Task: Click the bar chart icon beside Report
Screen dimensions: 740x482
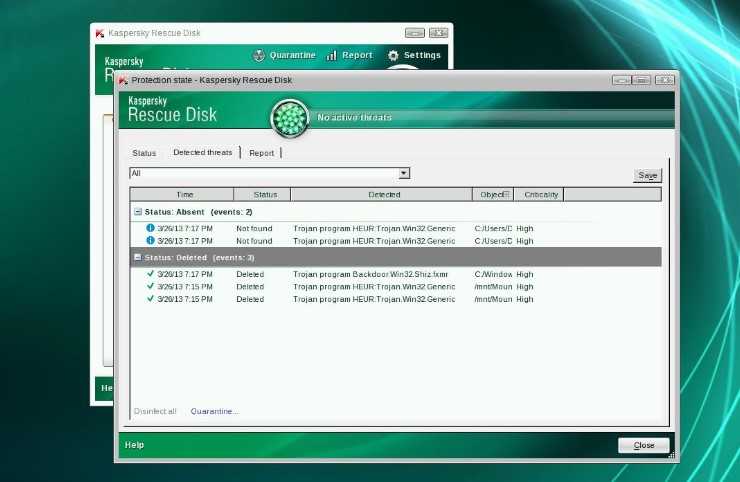Action: click(x=331, y=56)
